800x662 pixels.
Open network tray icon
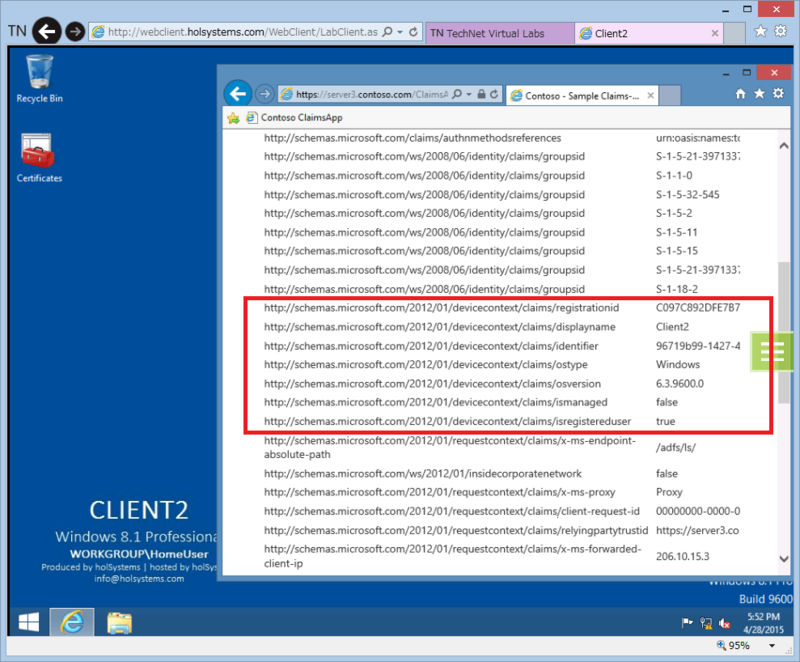706,623
